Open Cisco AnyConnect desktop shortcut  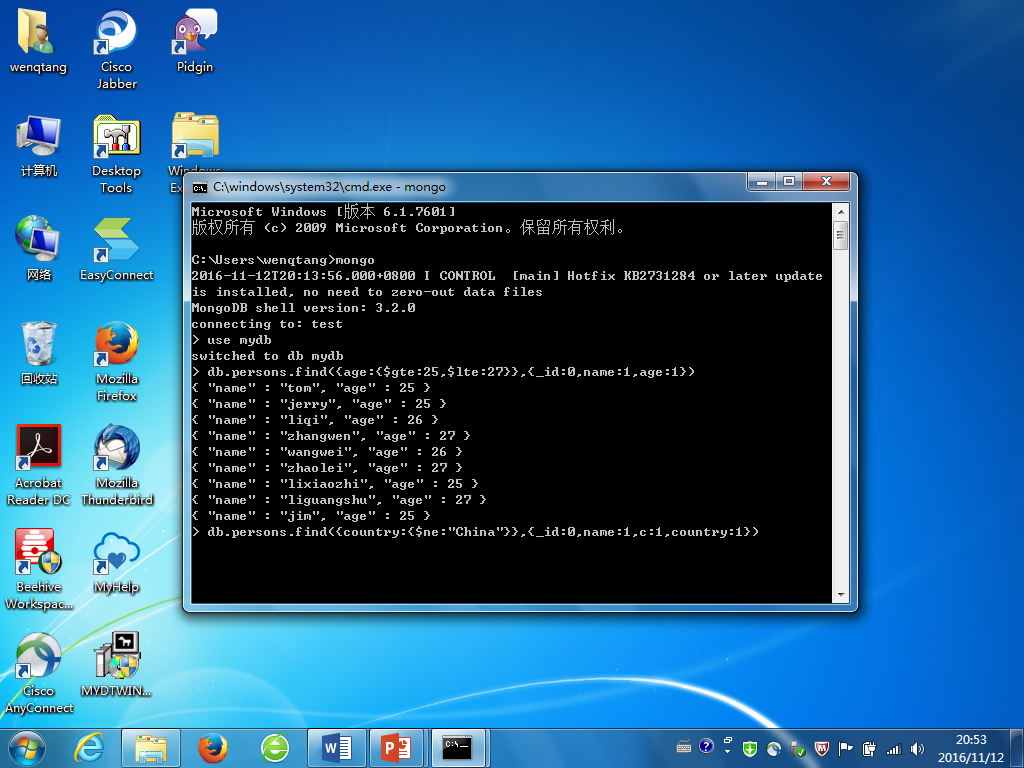tap(38, 673)
